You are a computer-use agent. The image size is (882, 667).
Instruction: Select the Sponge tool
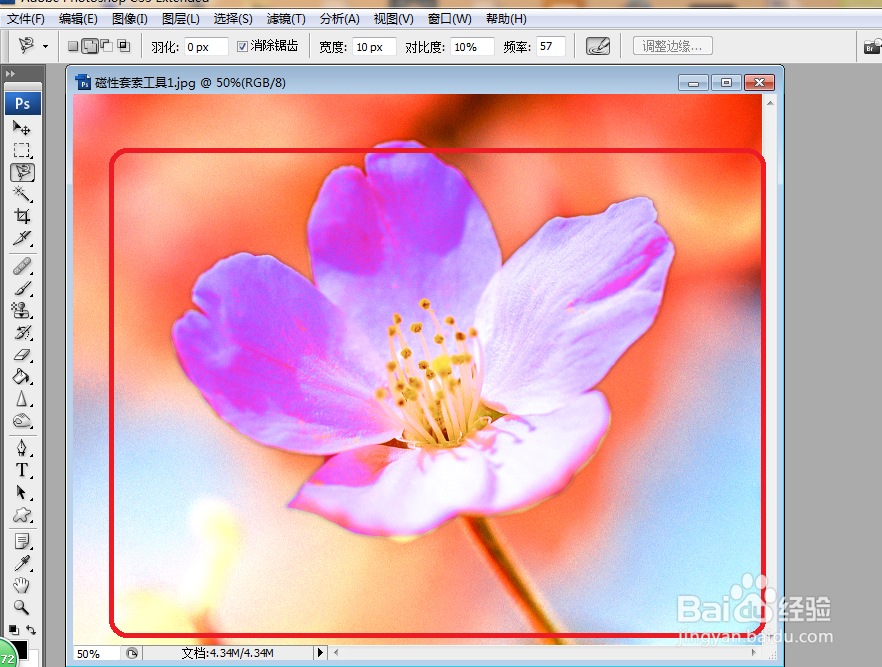point(22,421)
